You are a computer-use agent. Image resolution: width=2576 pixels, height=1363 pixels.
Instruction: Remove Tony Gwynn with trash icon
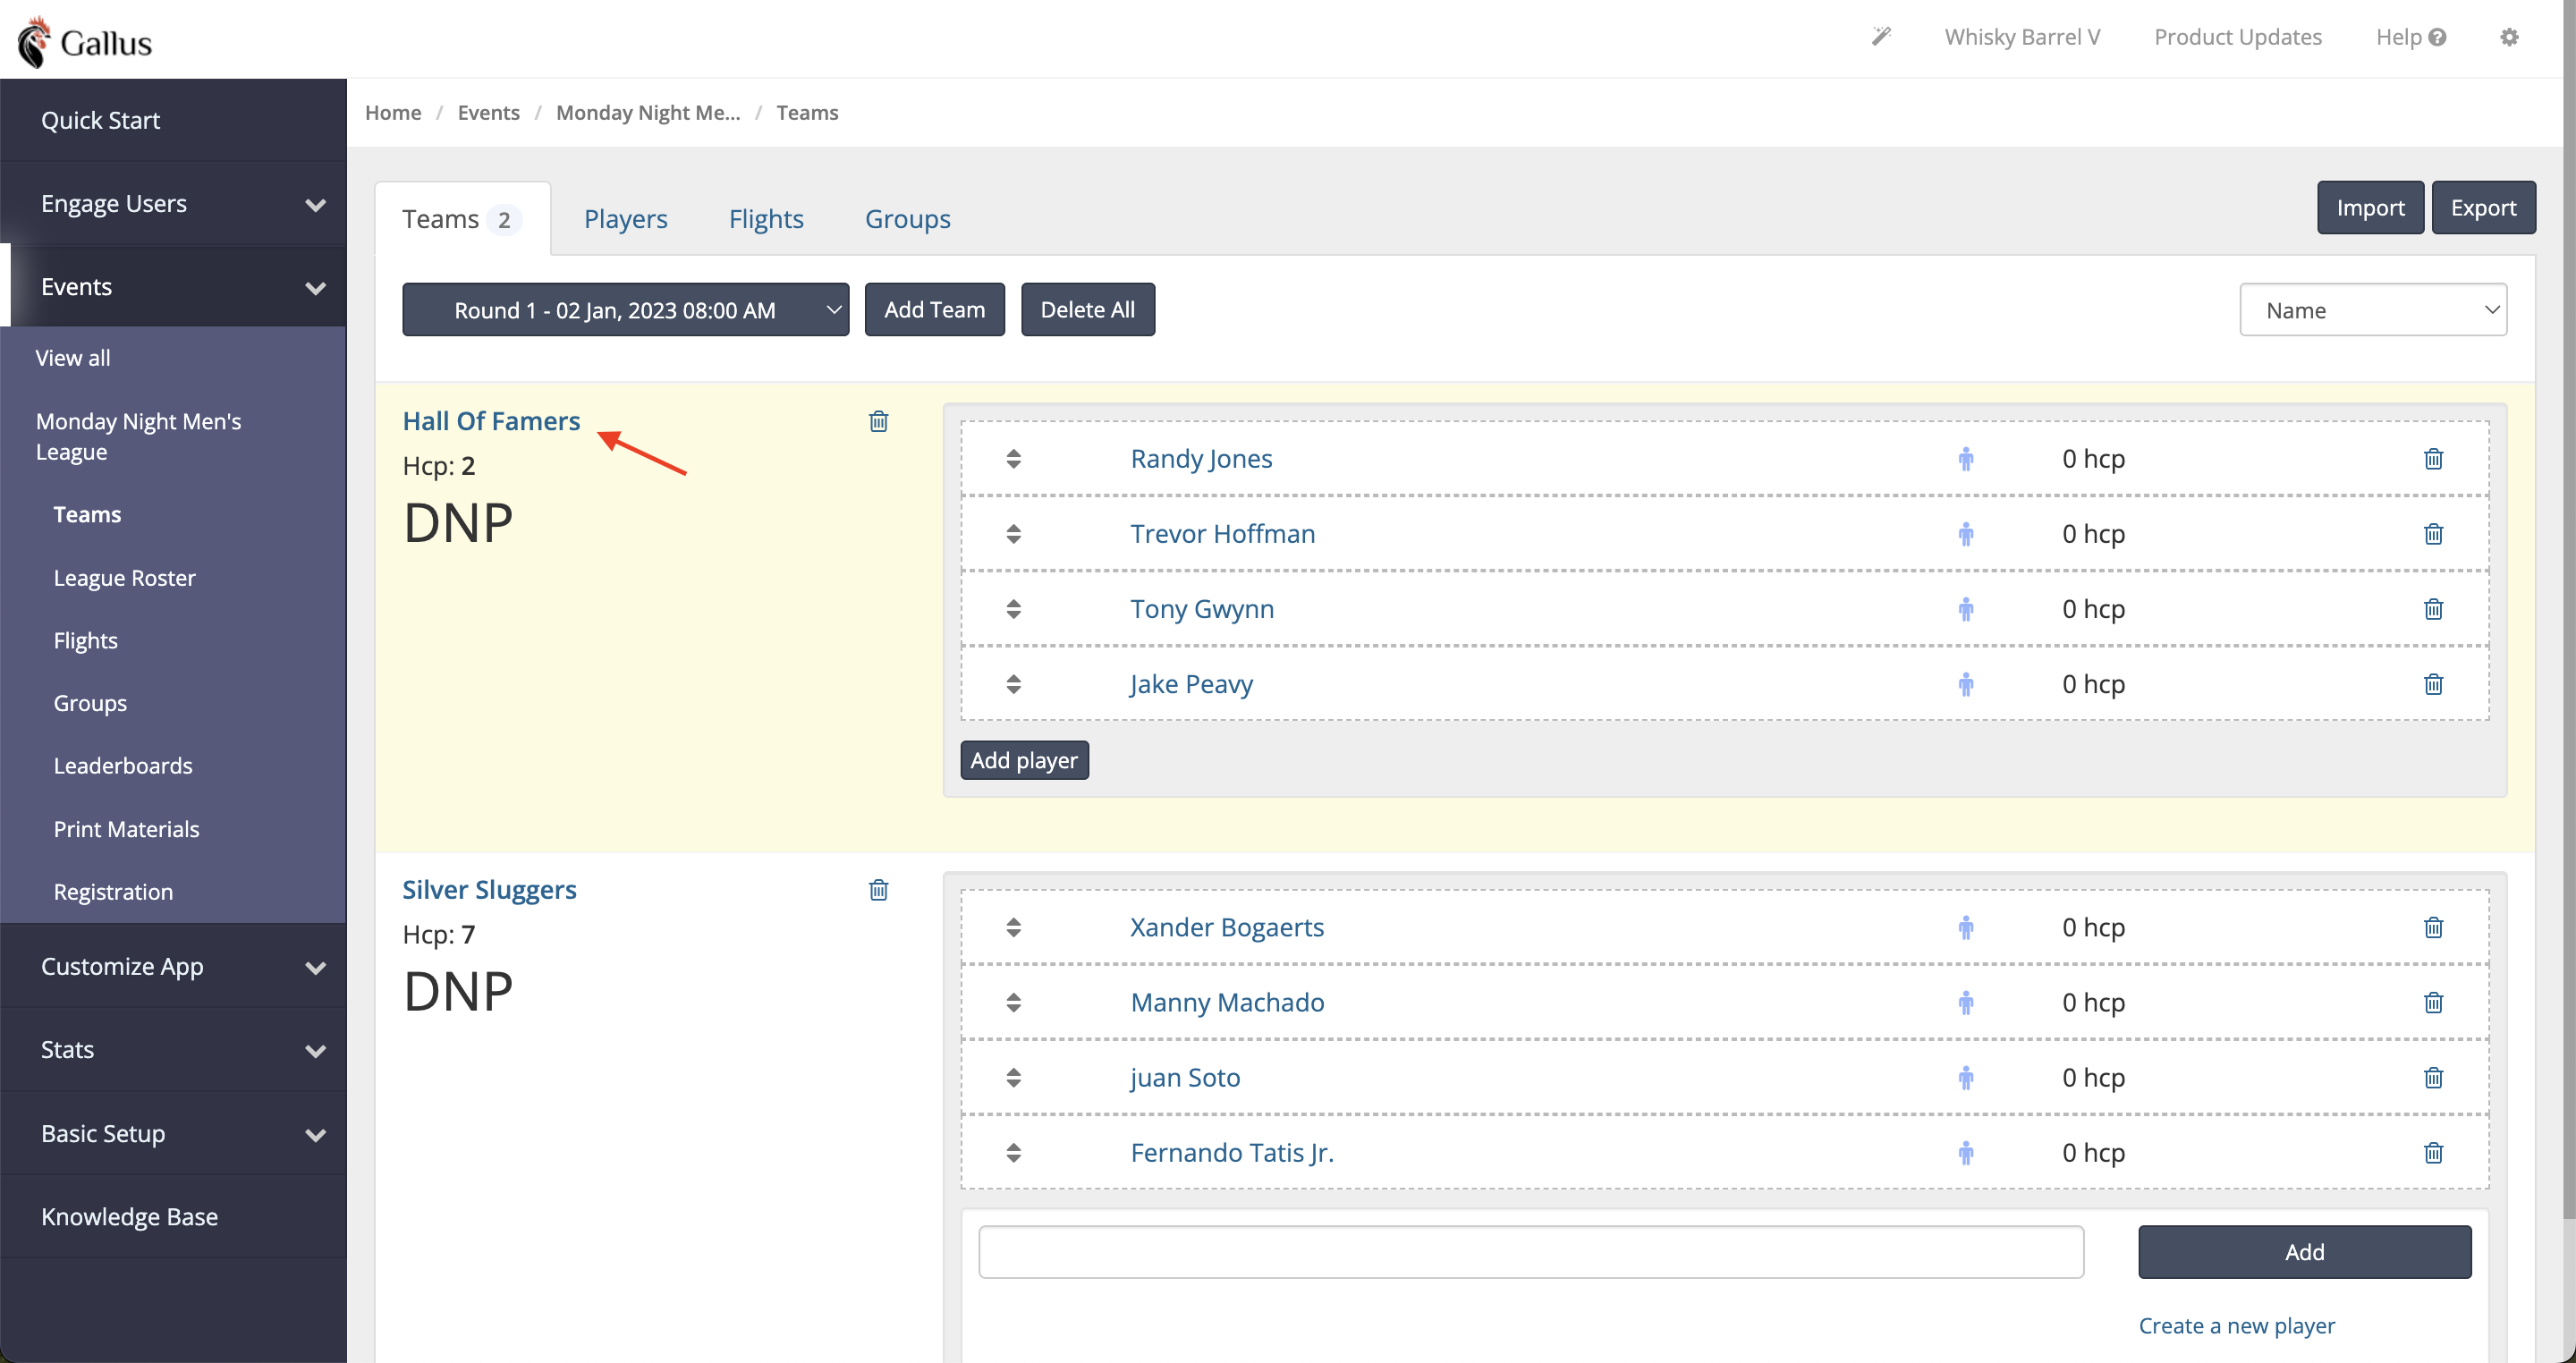[2433, 609]
